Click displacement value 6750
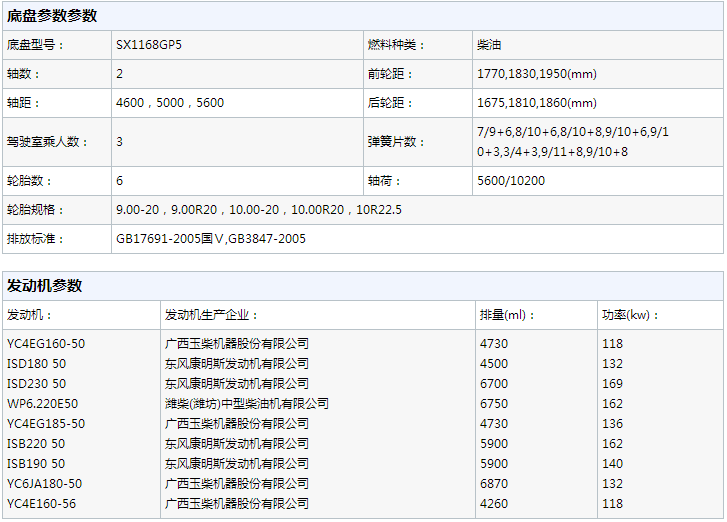Screen dimensions: 727x522 click(x=494, y=403)
